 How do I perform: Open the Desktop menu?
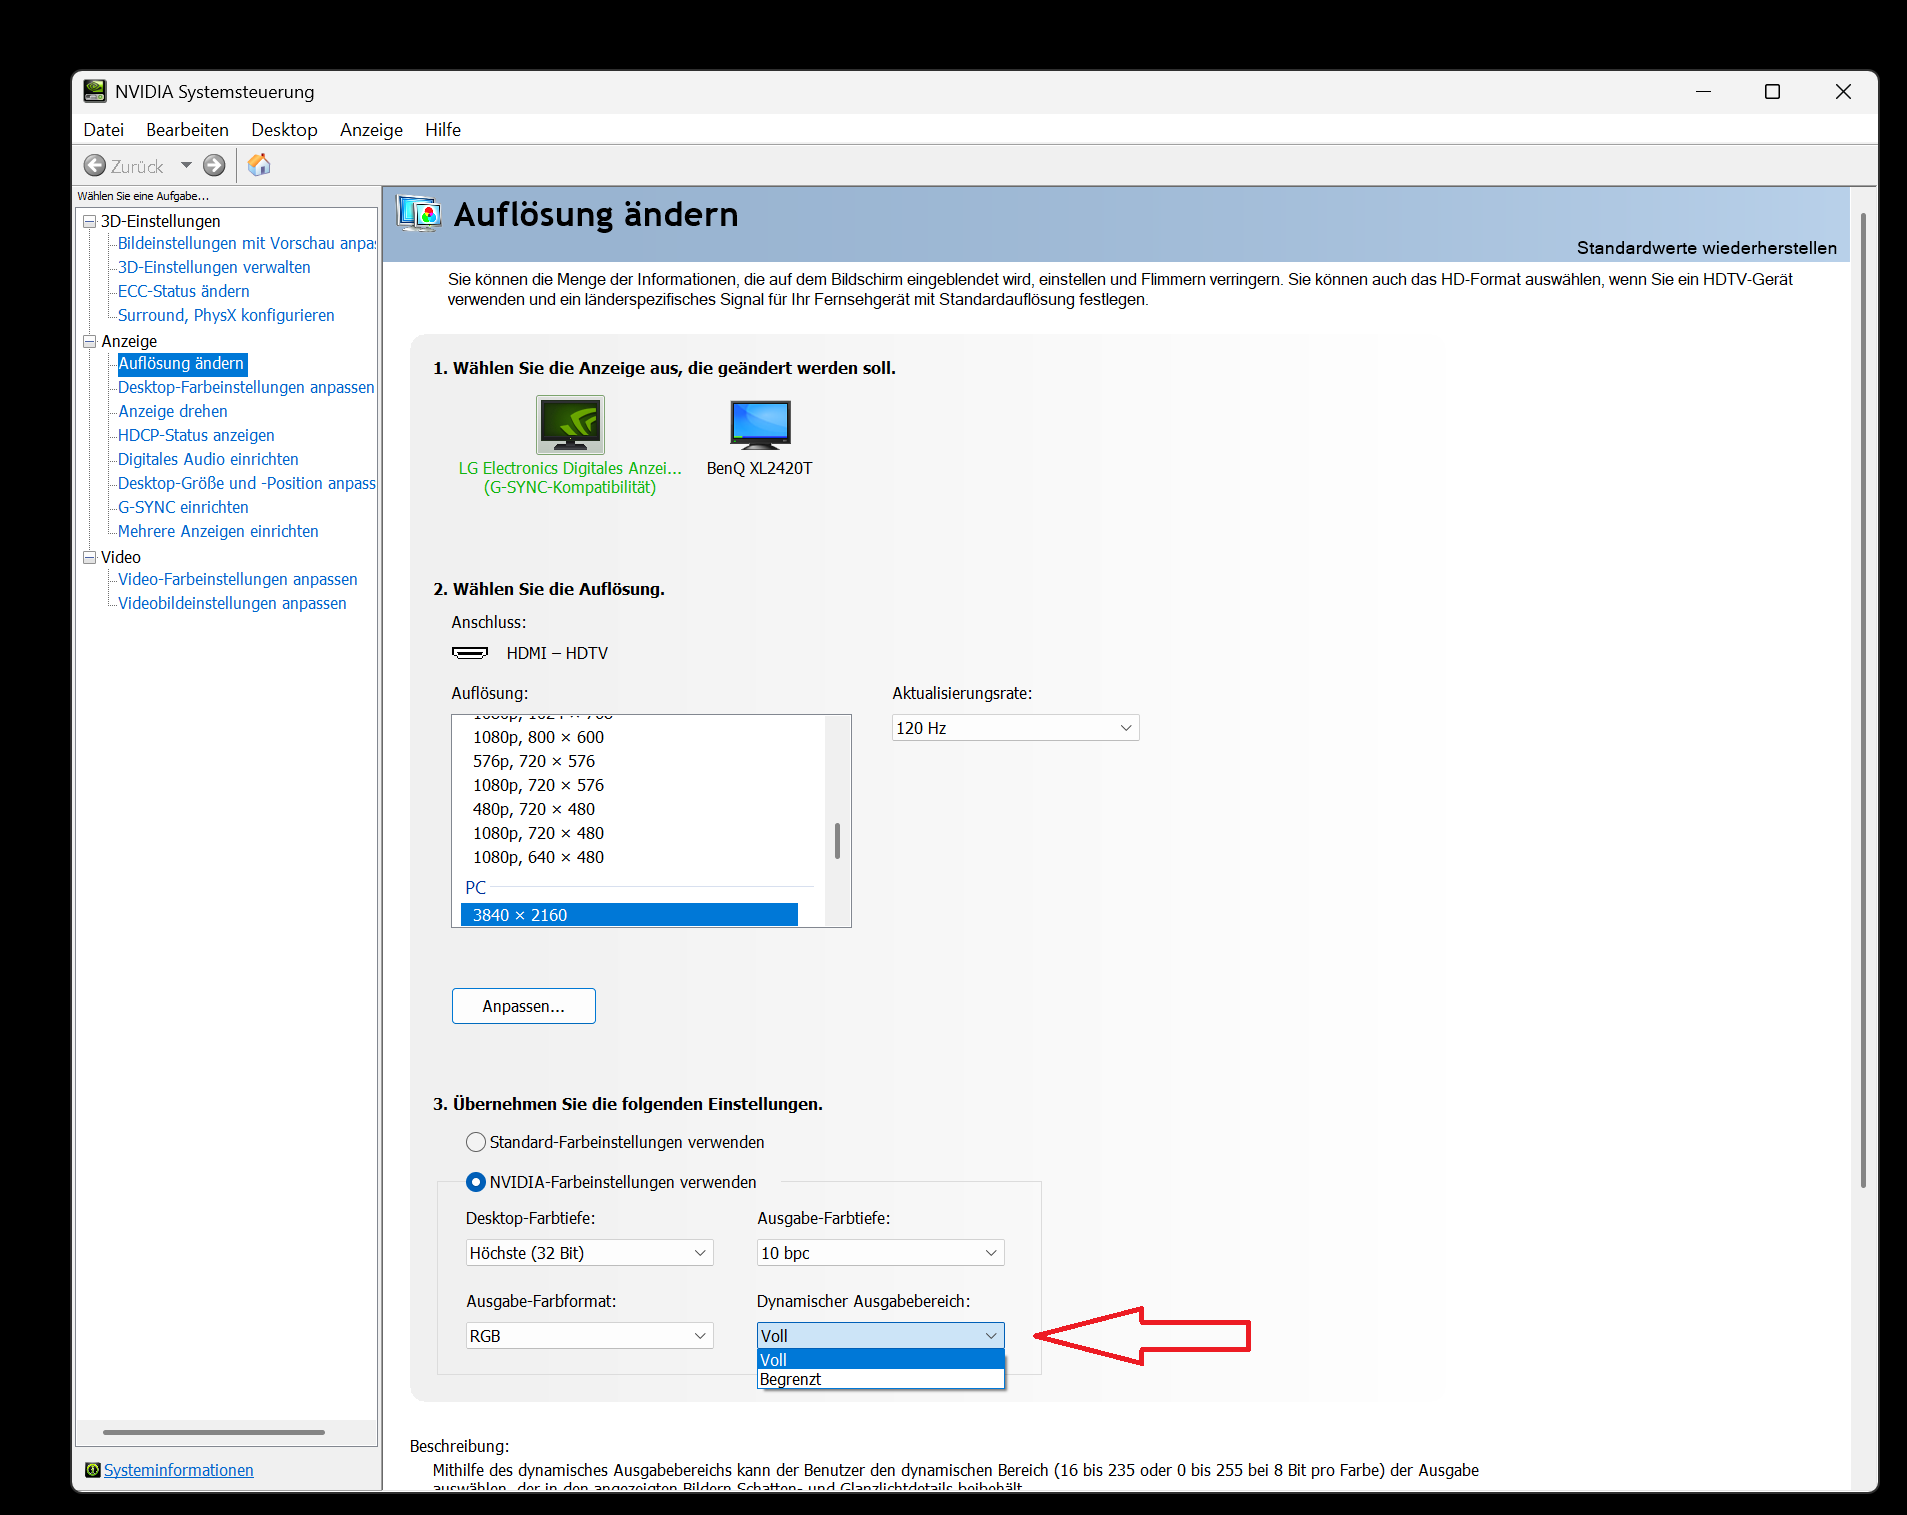(284, 130)
